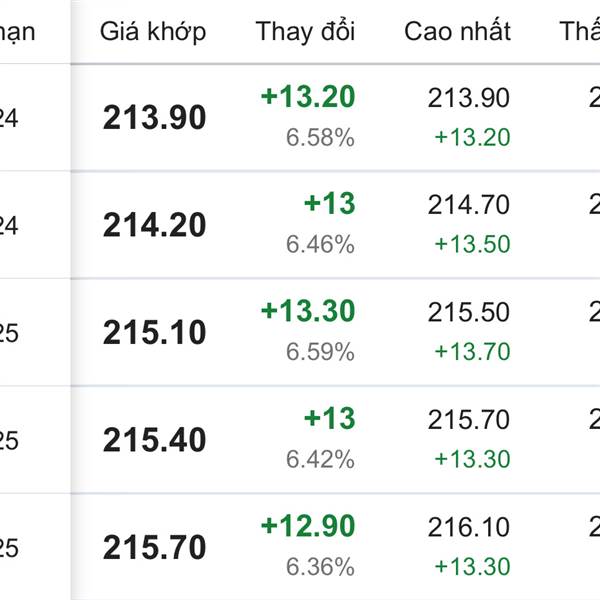Viewport: 600px width, 600px height.
Task: Click the 214.70 highest price
Action: pyautogui.click(x=469, y=205)
